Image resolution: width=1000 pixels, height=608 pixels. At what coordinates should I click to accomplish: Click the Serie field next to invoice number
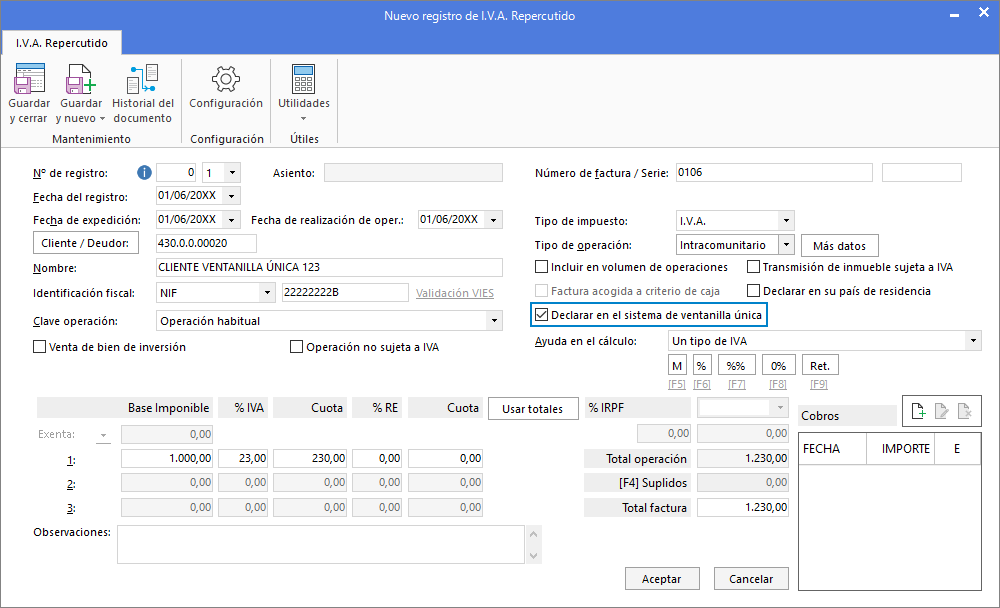coord(921,172)
